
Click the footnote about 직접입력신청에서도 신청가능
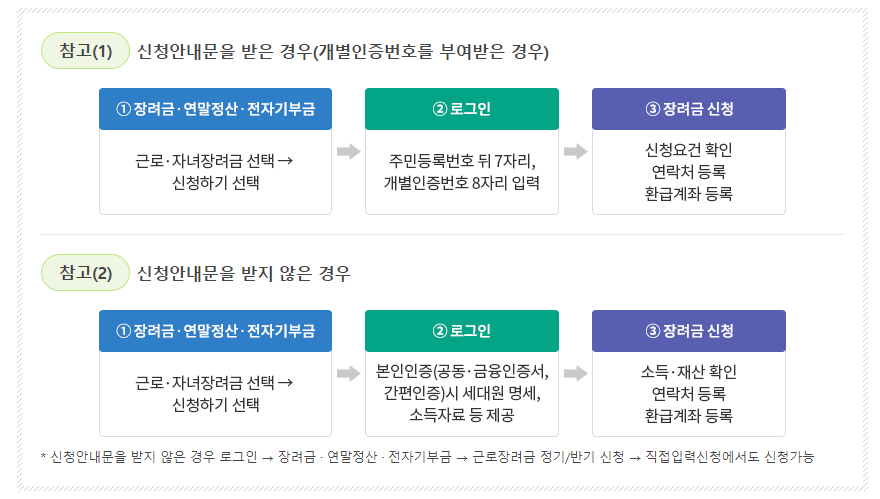pos(427,457)
